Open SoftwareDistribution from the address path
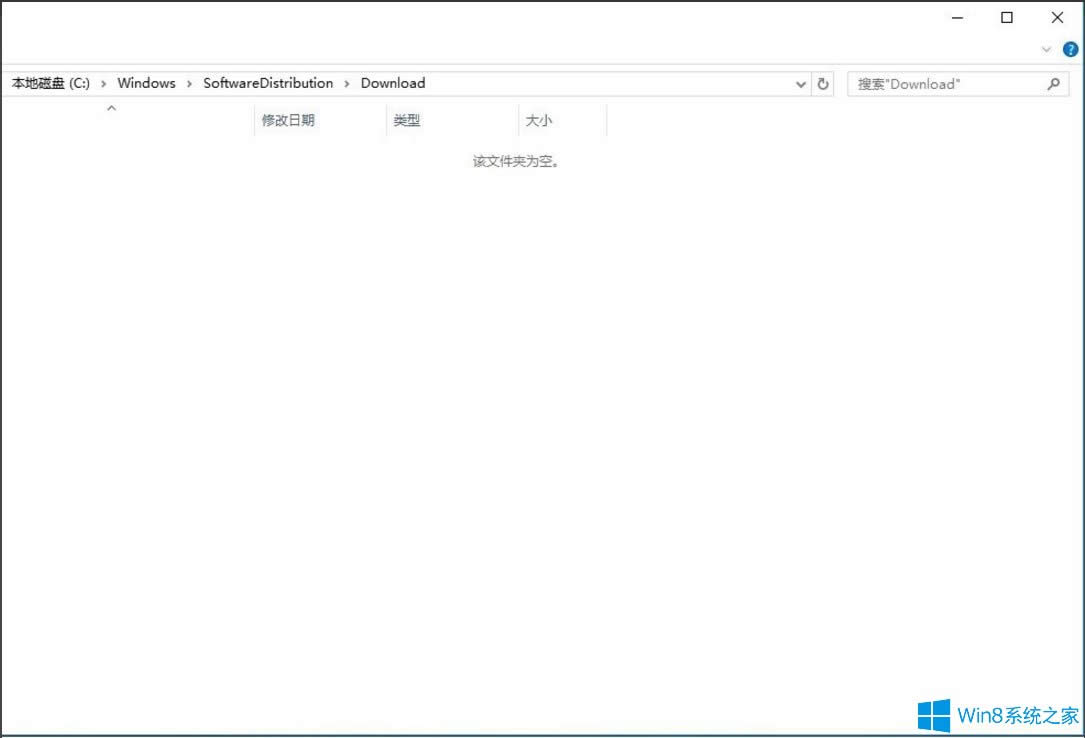The height and width of the screenshot is (738, 1085). point(268,83)
